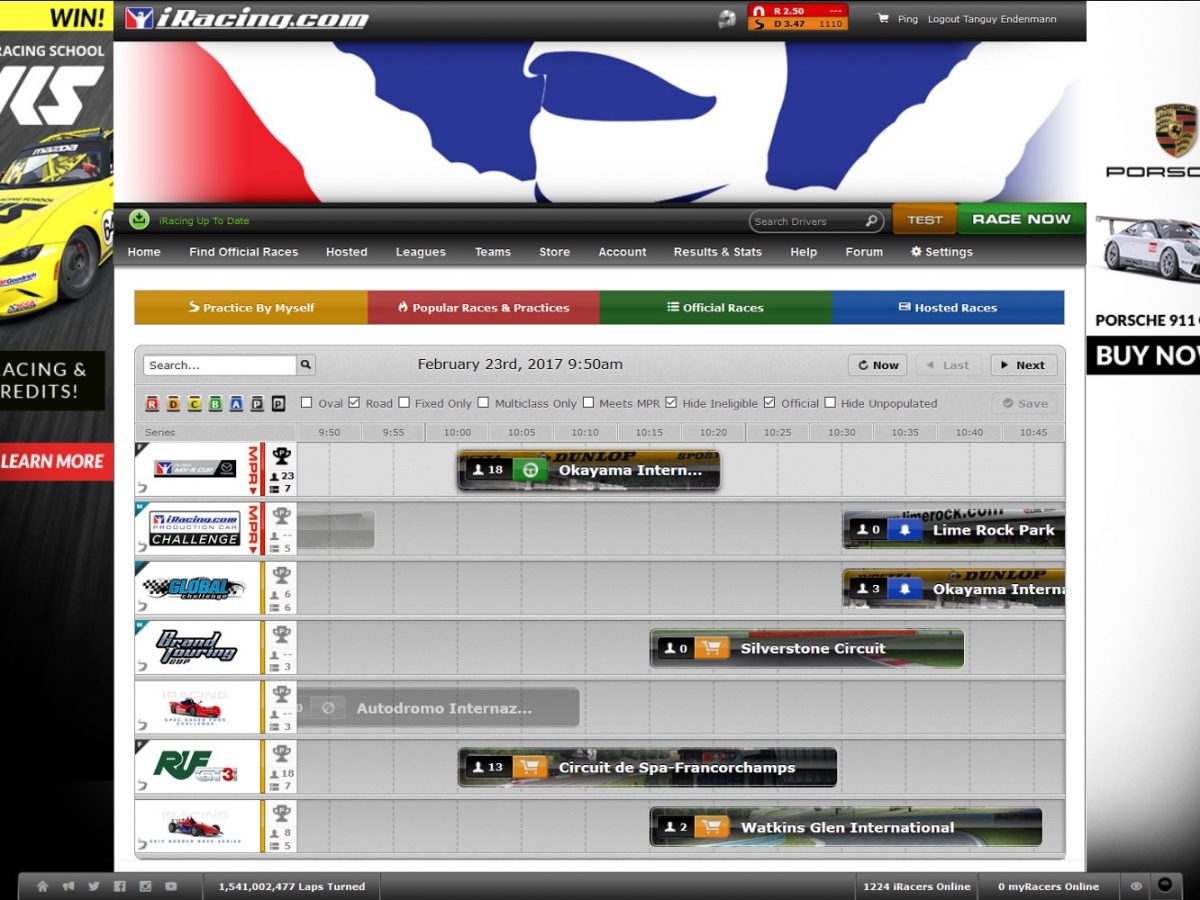Enable the Fixed Only checkbox
The width and height of the screenshot is (1200, 900).
pos(404,403)
